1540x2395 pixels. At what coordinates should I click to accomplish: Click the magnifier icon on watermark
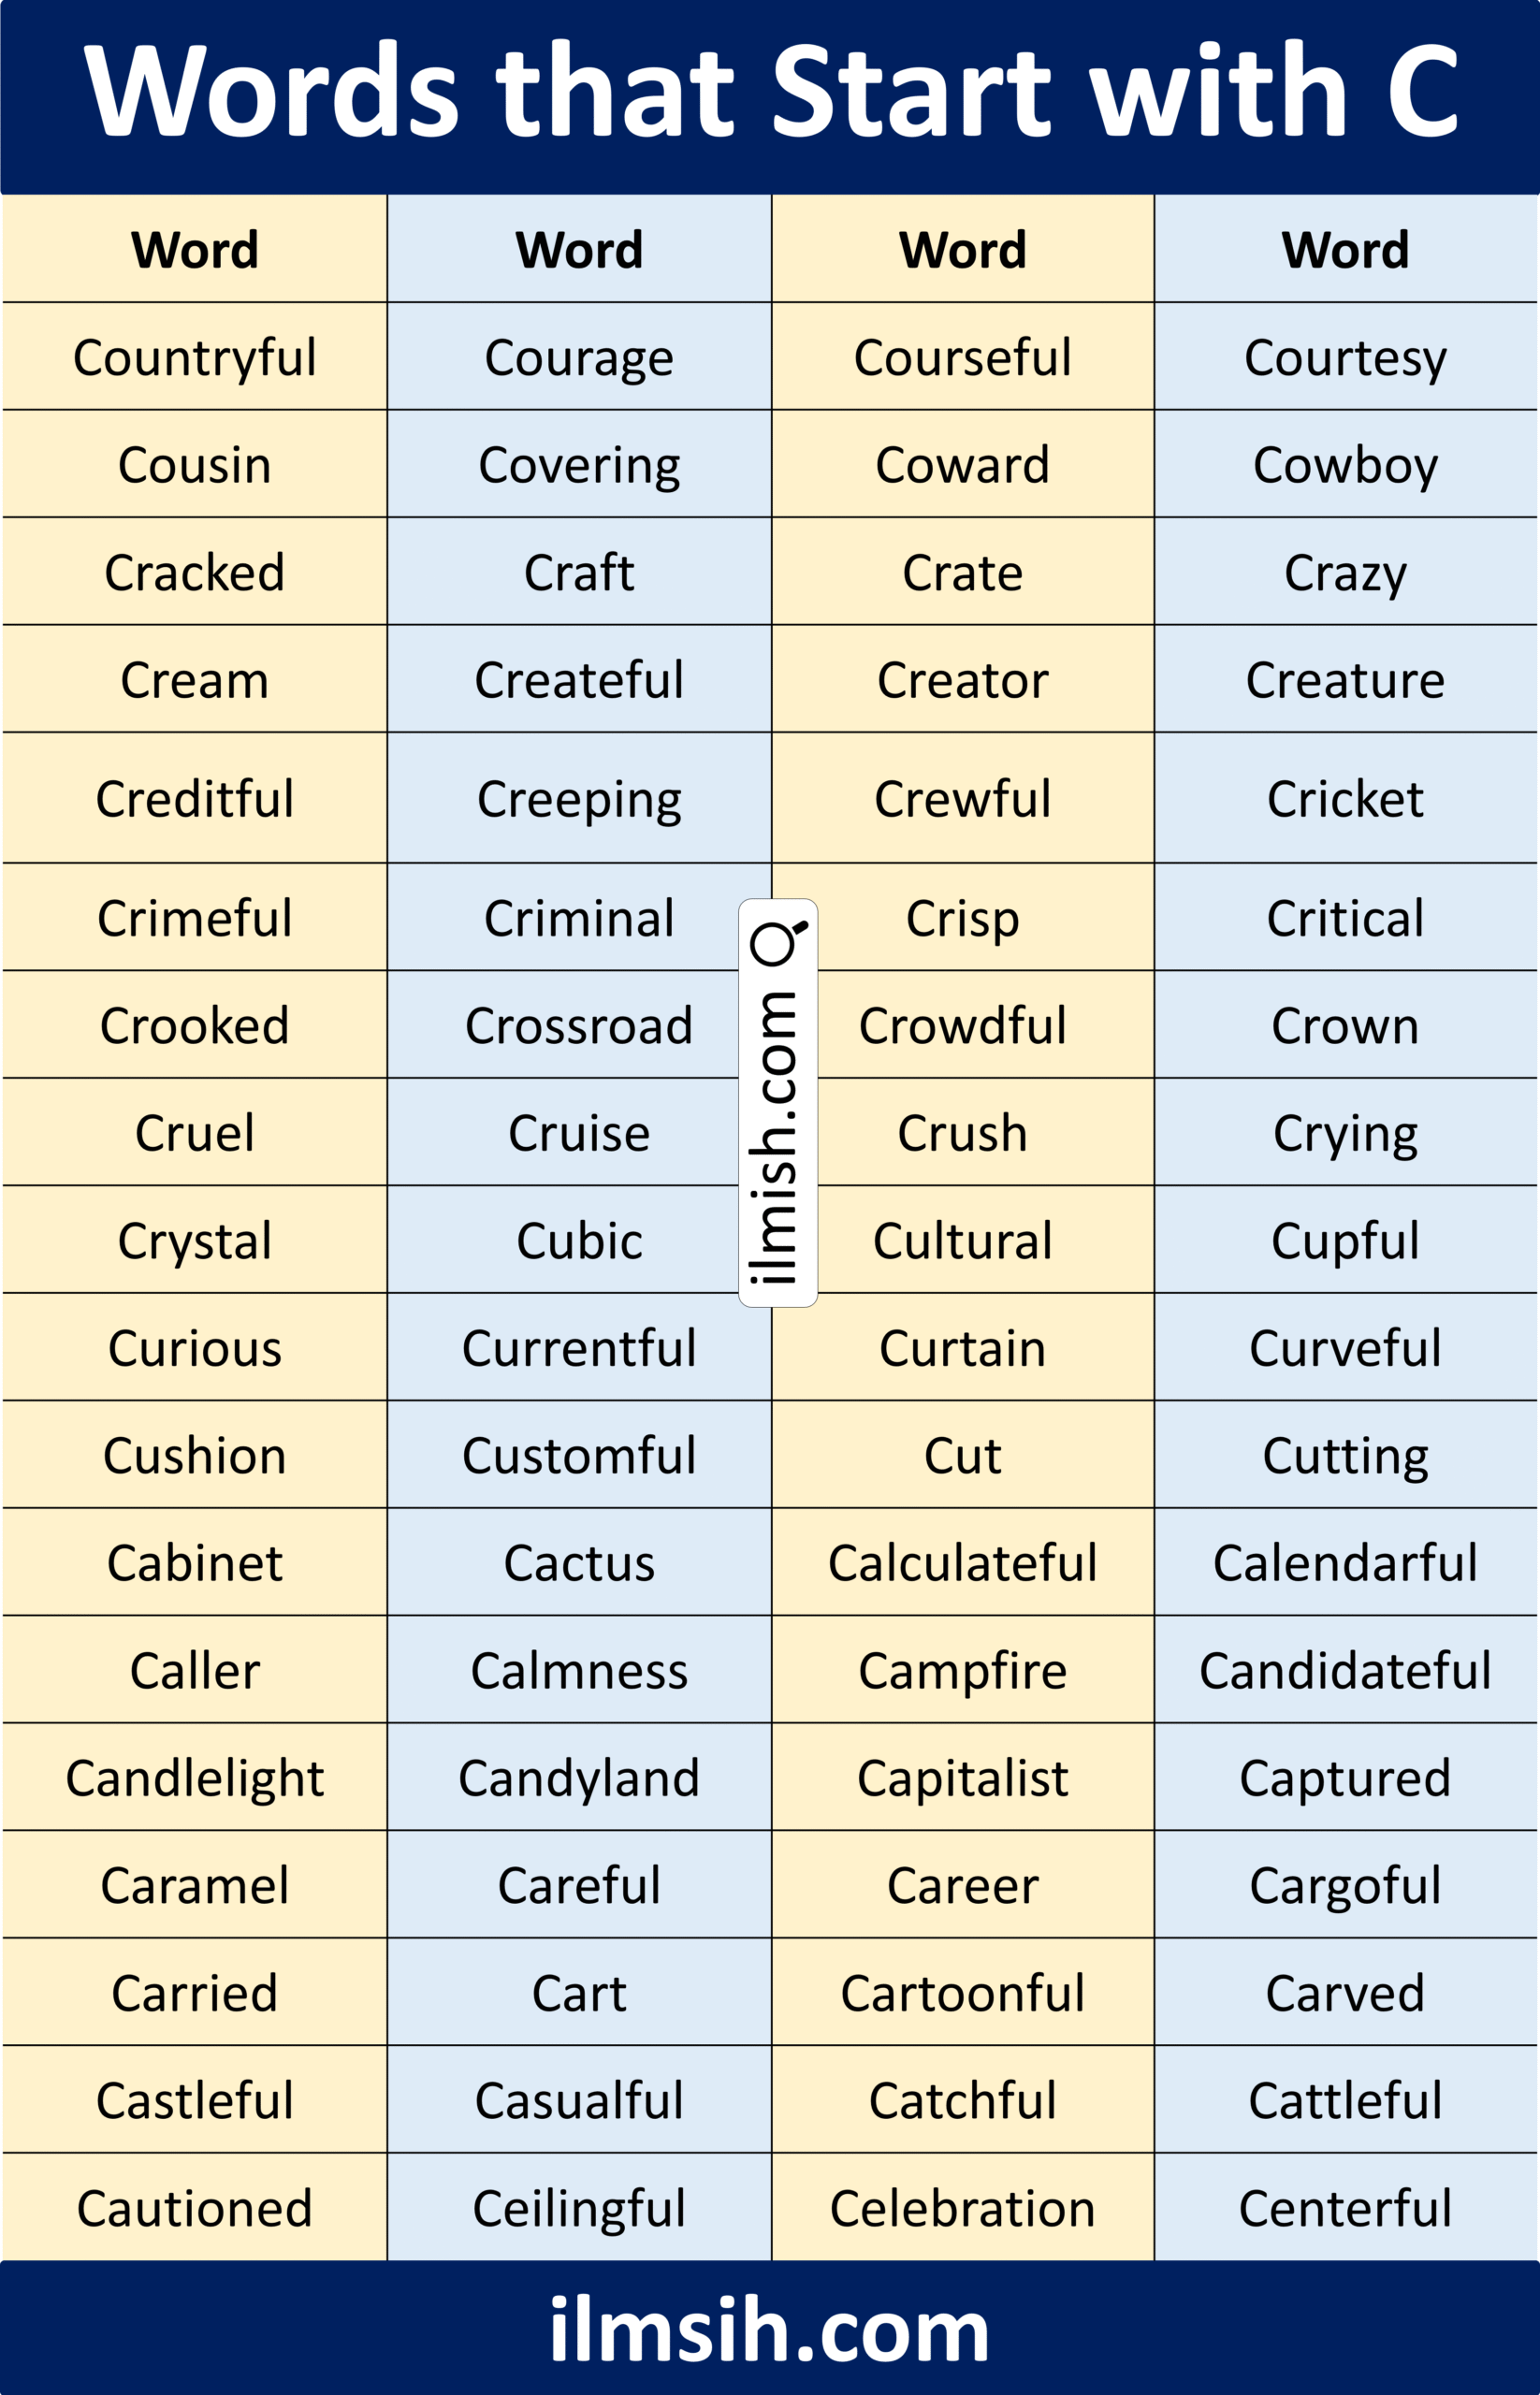(x=779, y=942)
